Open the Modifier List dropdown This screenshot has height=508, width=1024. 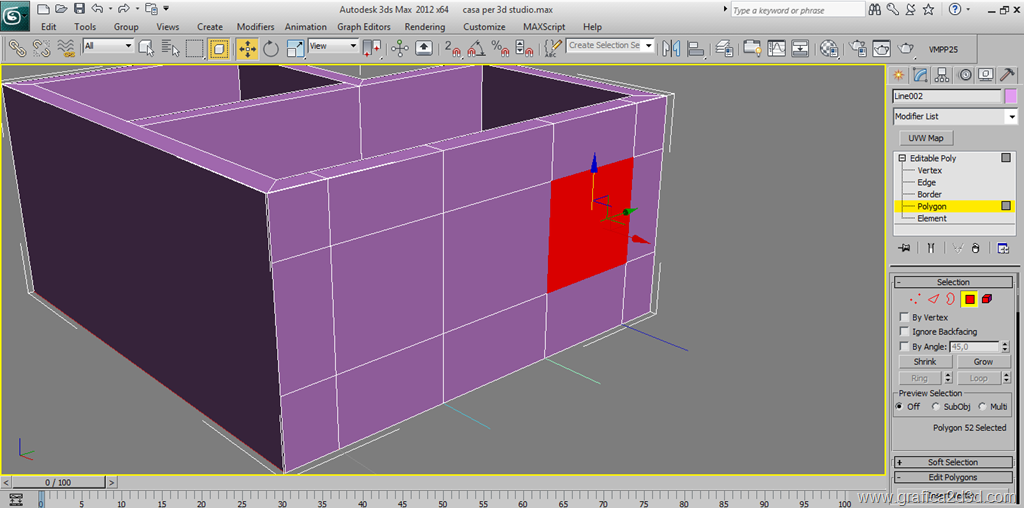point(1010,117)
